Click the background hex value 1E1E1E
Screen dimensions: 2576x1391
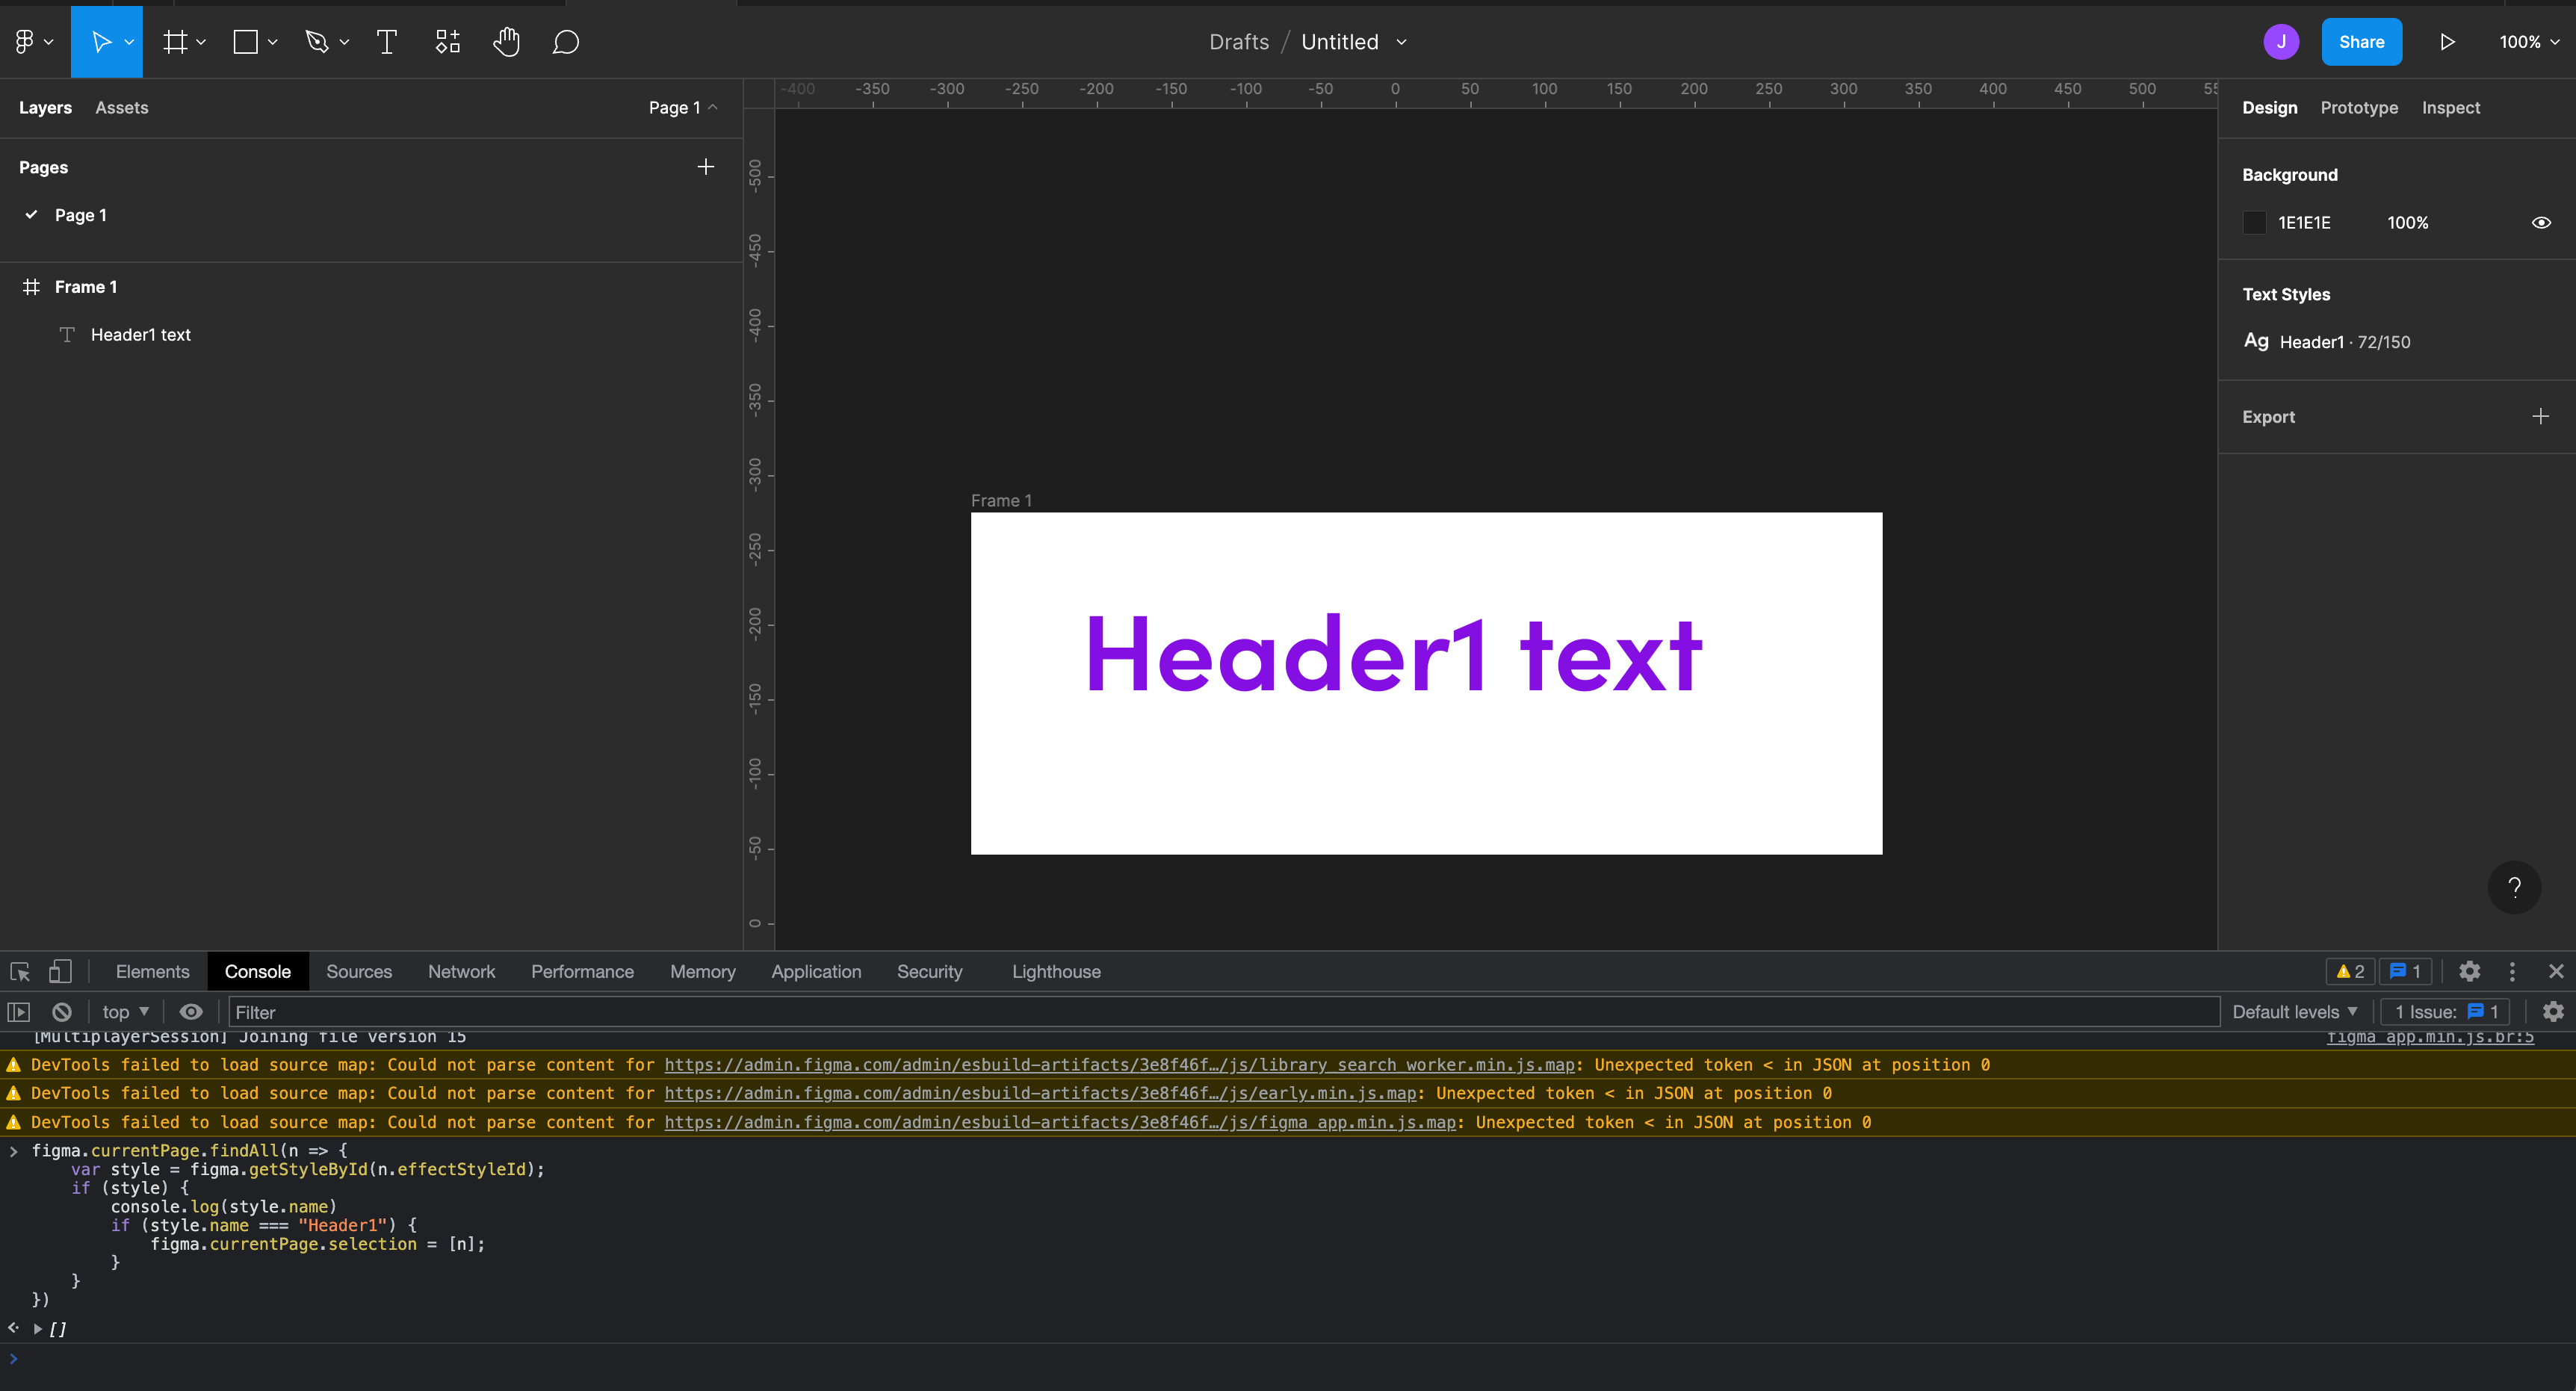coord(2304,223)
